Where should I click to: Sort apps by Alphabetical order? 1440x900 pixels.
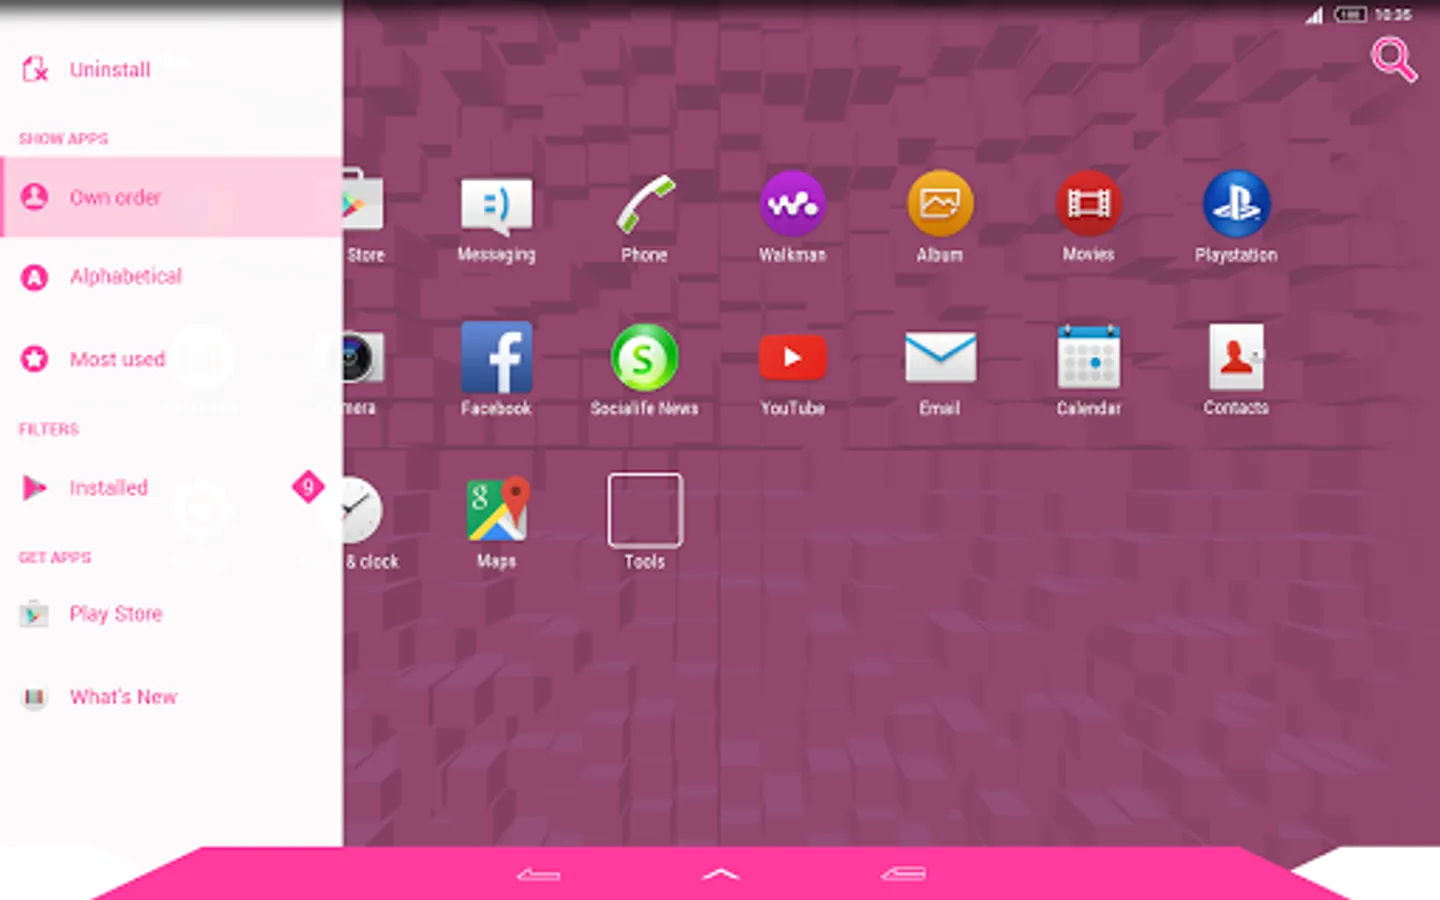point(171,277)
